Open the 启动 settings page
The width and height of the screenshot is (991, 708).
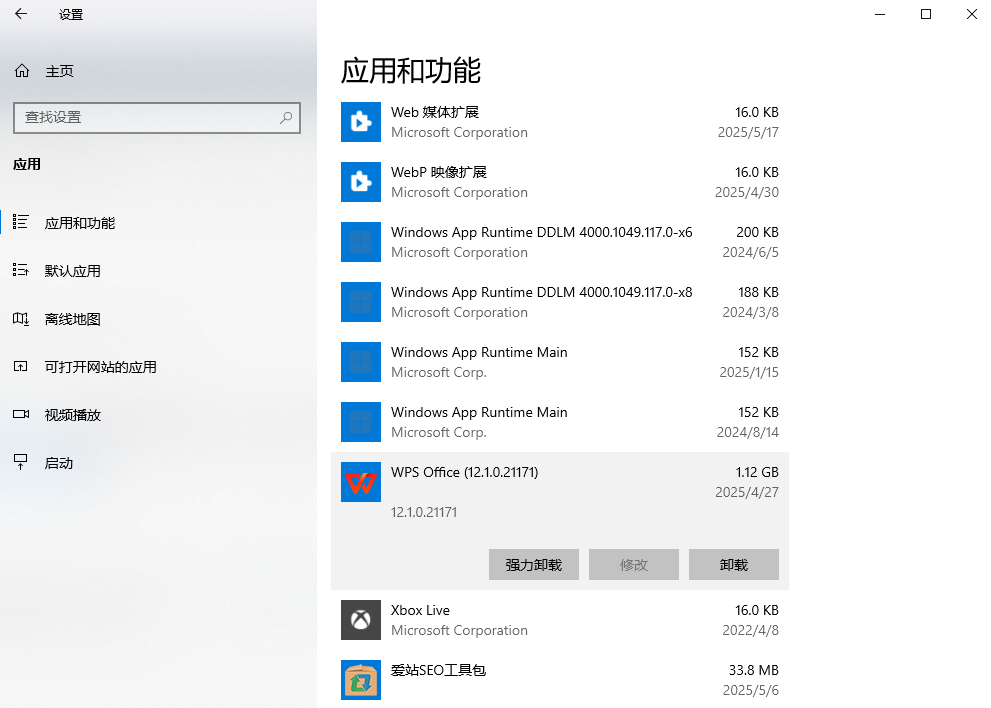coord(58,463)
